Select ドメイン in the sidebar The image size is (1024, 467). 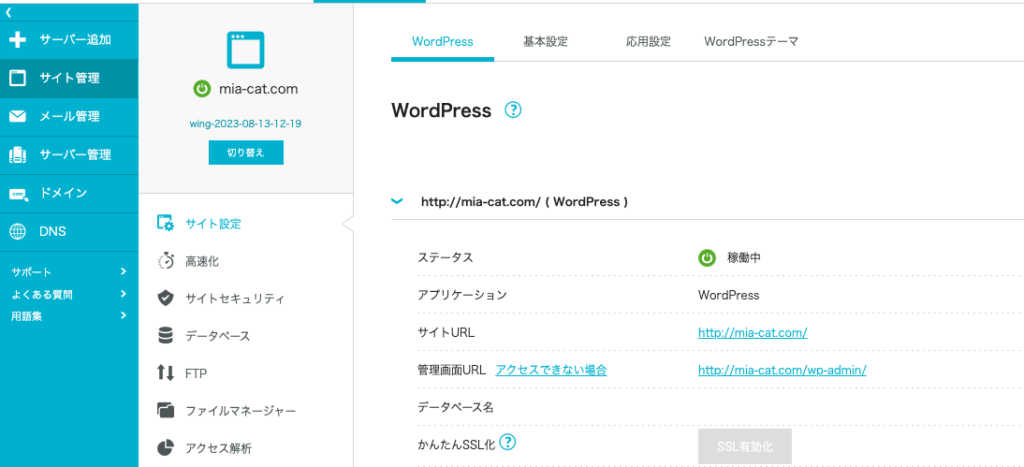click(x=69, y=193)
